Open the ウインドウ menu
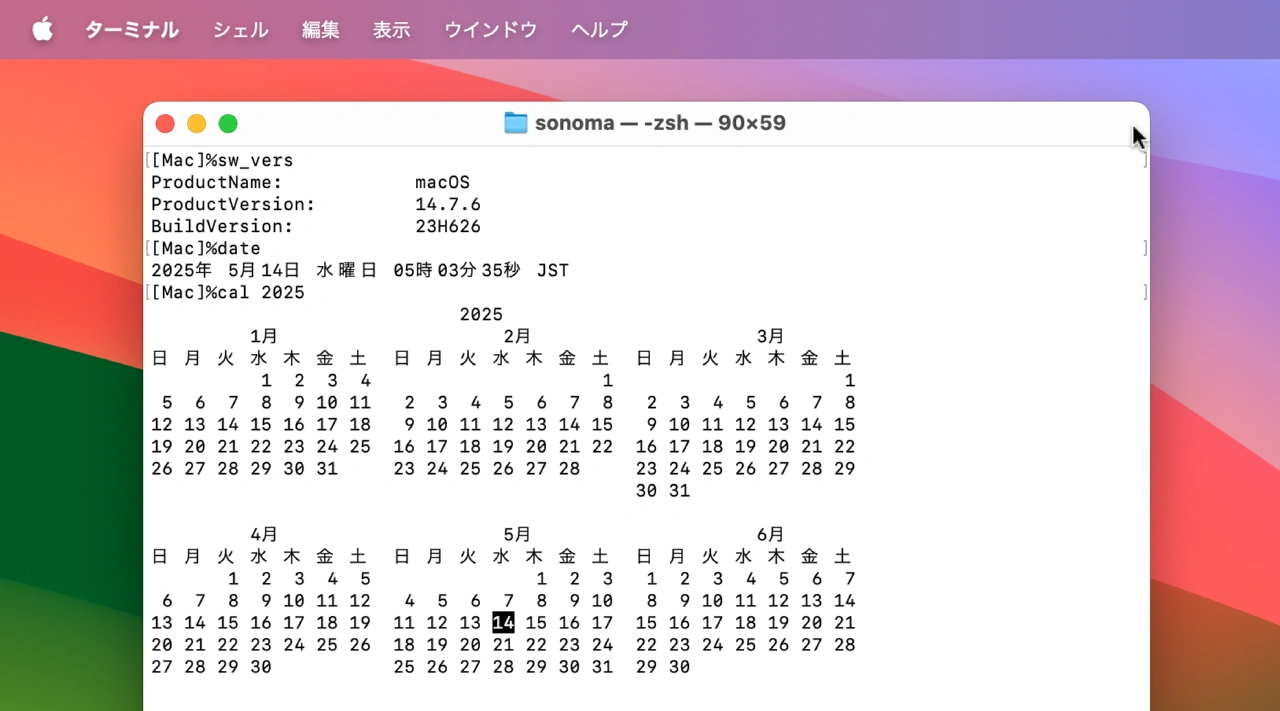This screenshot has width=1280, height=711. (x=490, y=29)
